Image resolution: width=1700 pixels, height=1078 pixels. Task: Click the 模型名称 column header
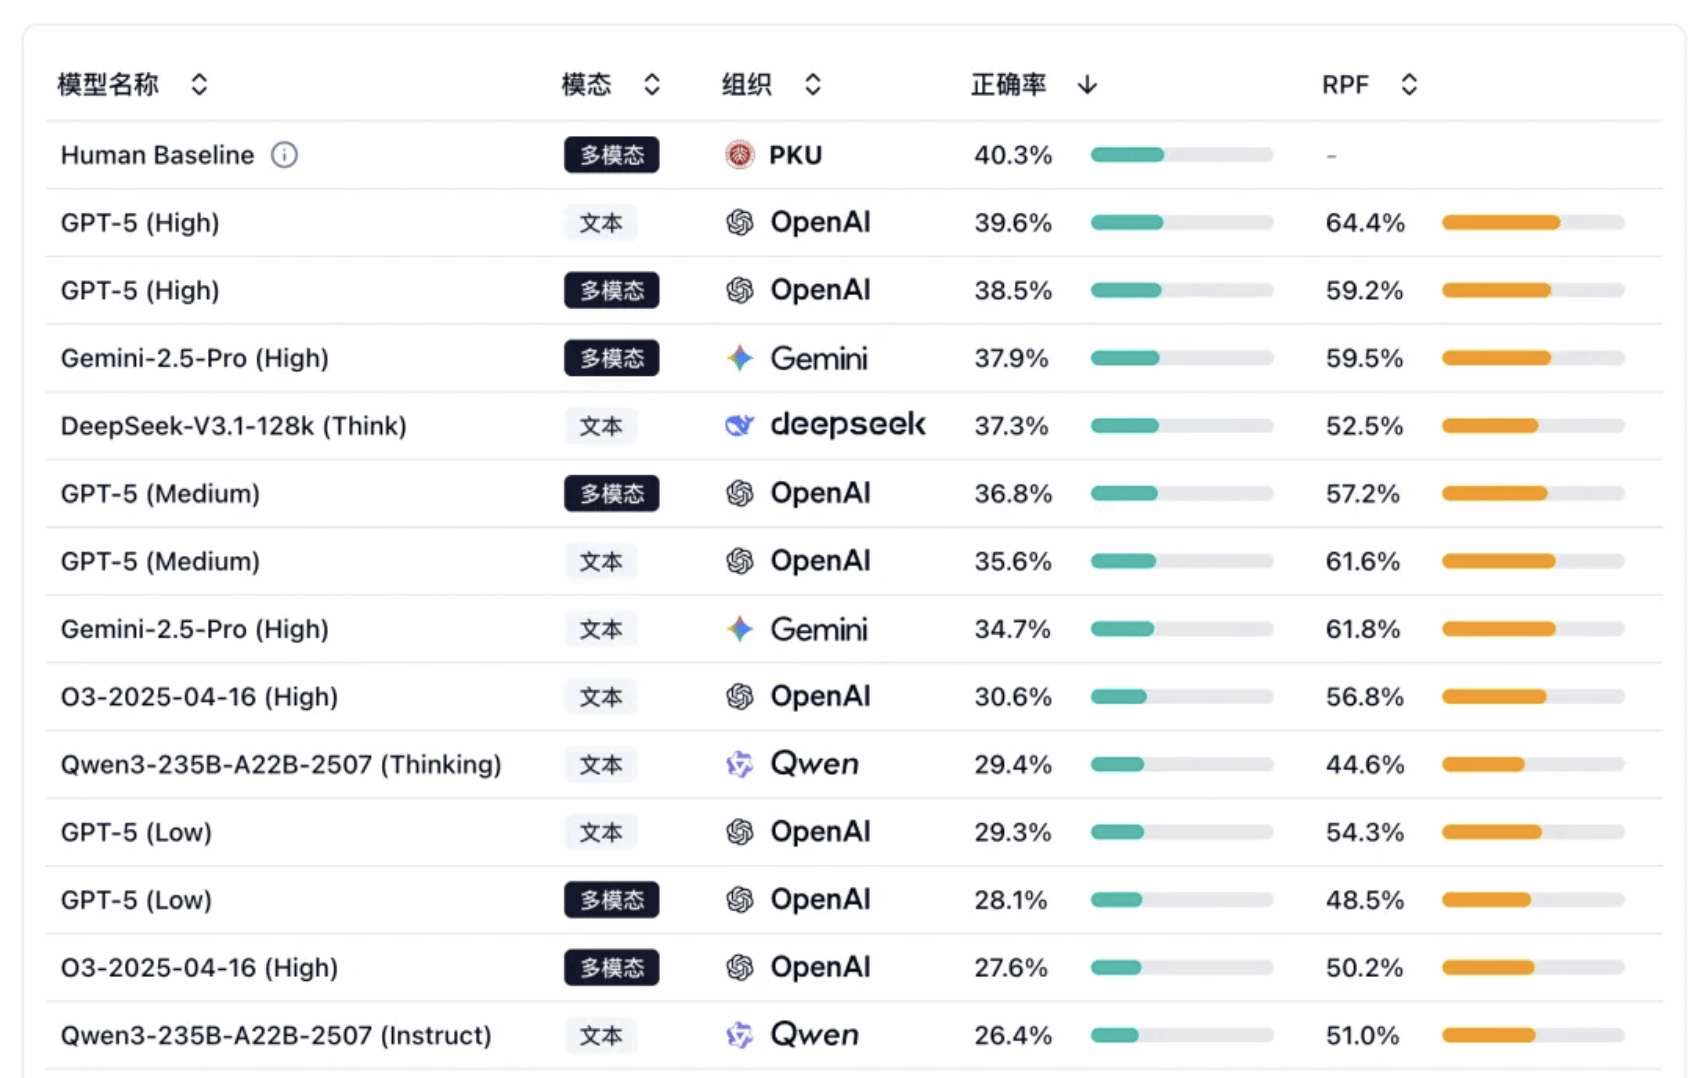(x=108, y=85)
